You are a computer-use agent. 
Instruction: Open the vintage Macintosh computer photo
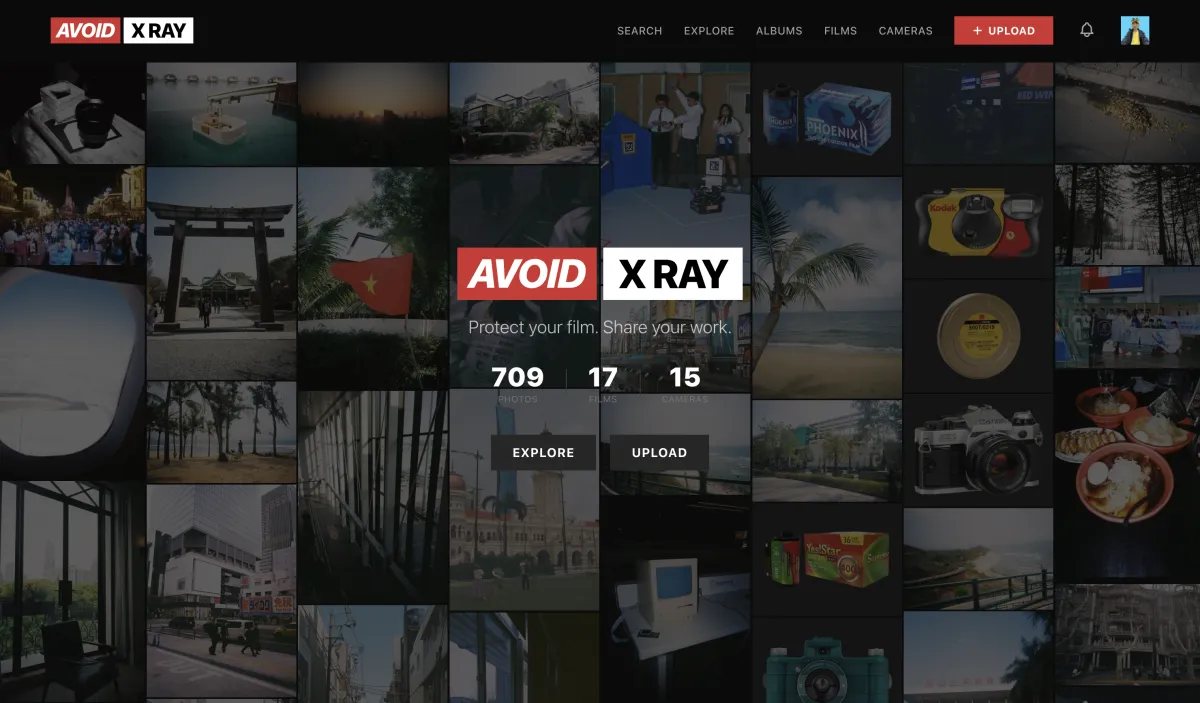(675, 597)
